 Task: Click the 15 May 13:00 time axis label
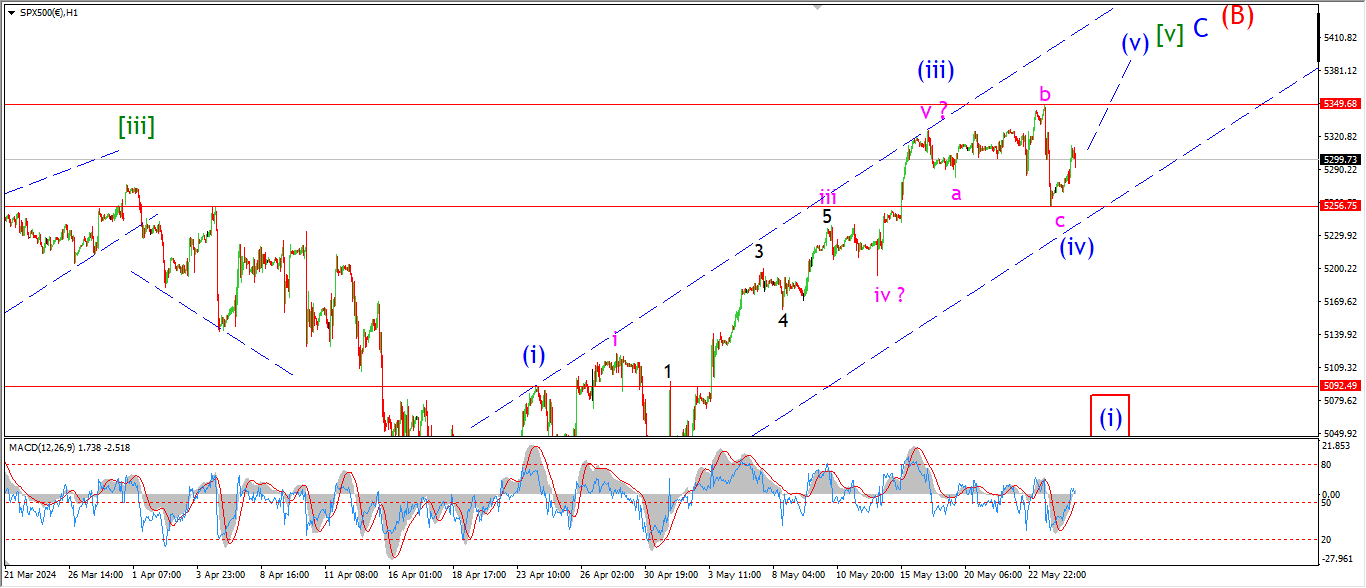tap(927, 575)
